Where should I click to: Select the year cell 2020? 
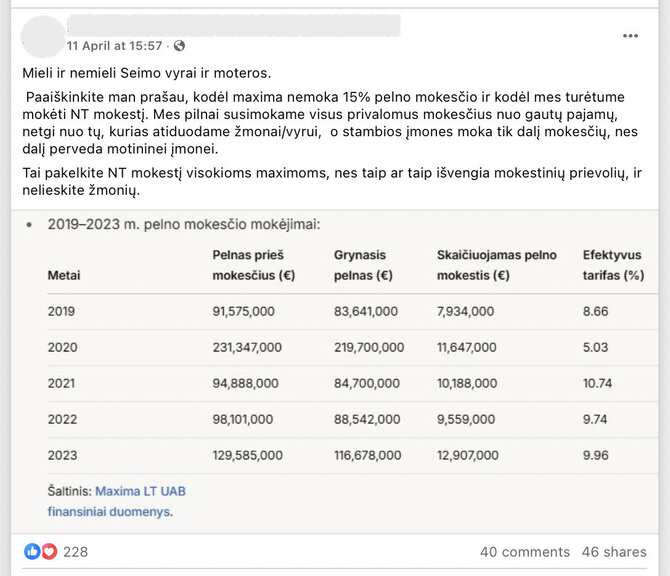tap(62, 347)
